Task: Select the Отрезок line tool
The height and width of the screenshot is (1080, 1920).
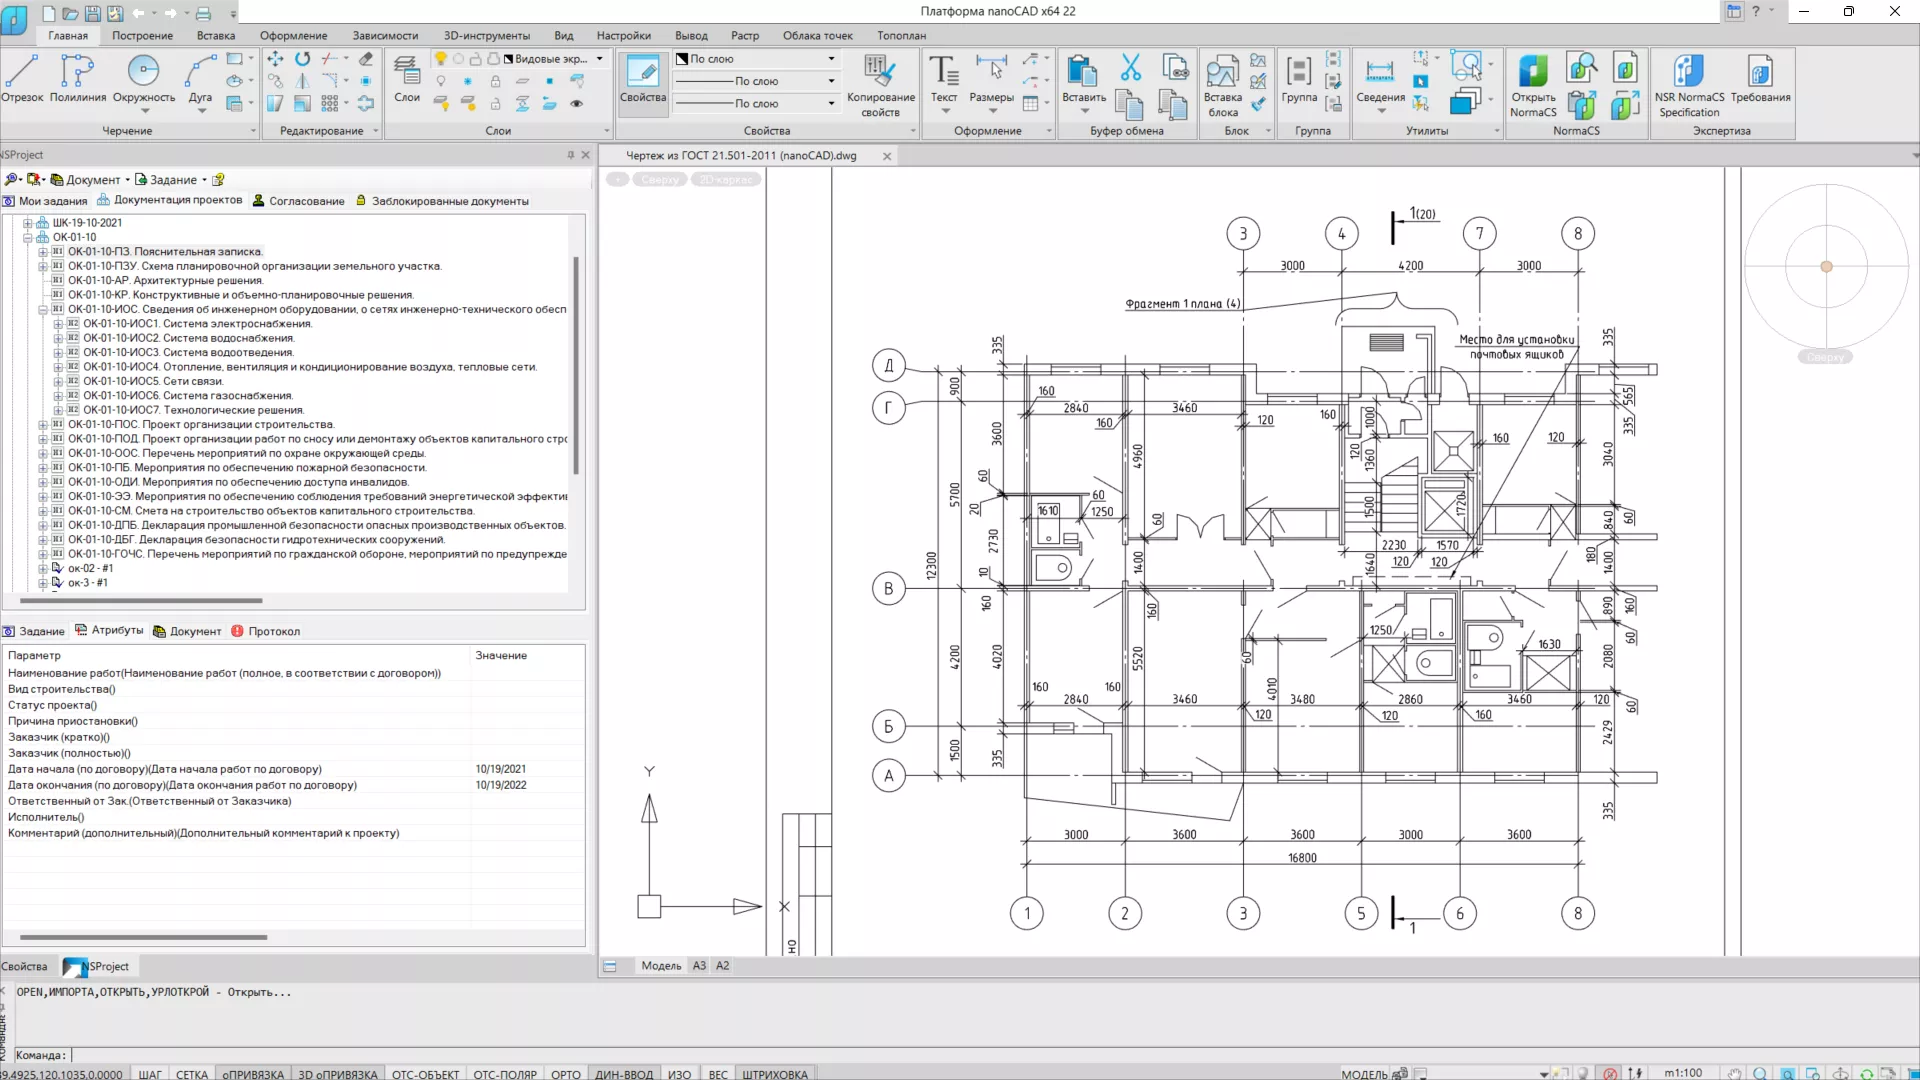Action: (x=22, y=78)
